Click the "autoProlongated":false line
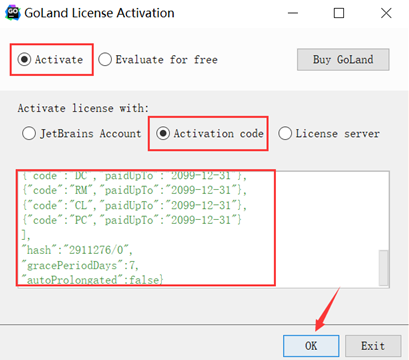The image size is (409, 360). [92, 280]
